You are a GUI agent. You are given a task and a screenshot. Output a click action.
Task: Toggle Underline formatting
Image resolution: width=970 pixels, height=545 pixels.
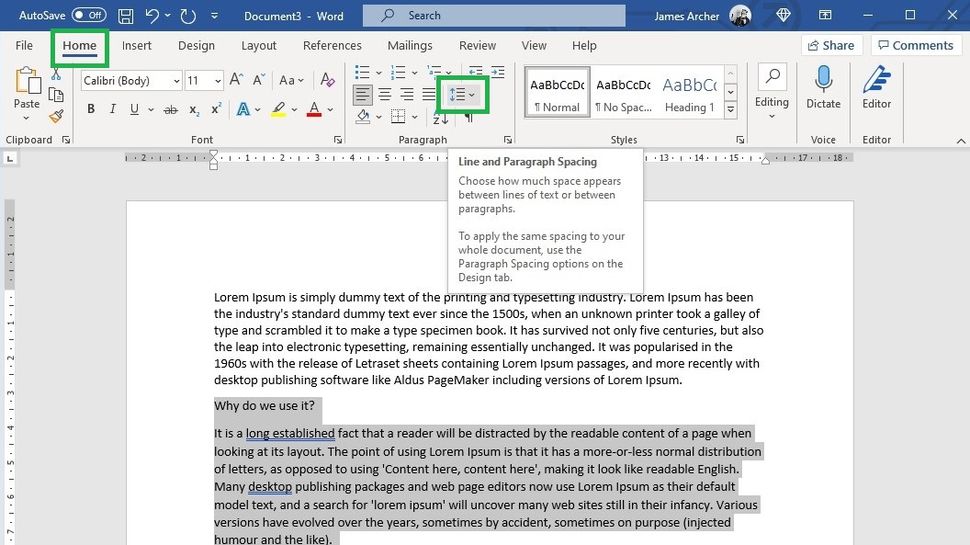click(134, 109)
